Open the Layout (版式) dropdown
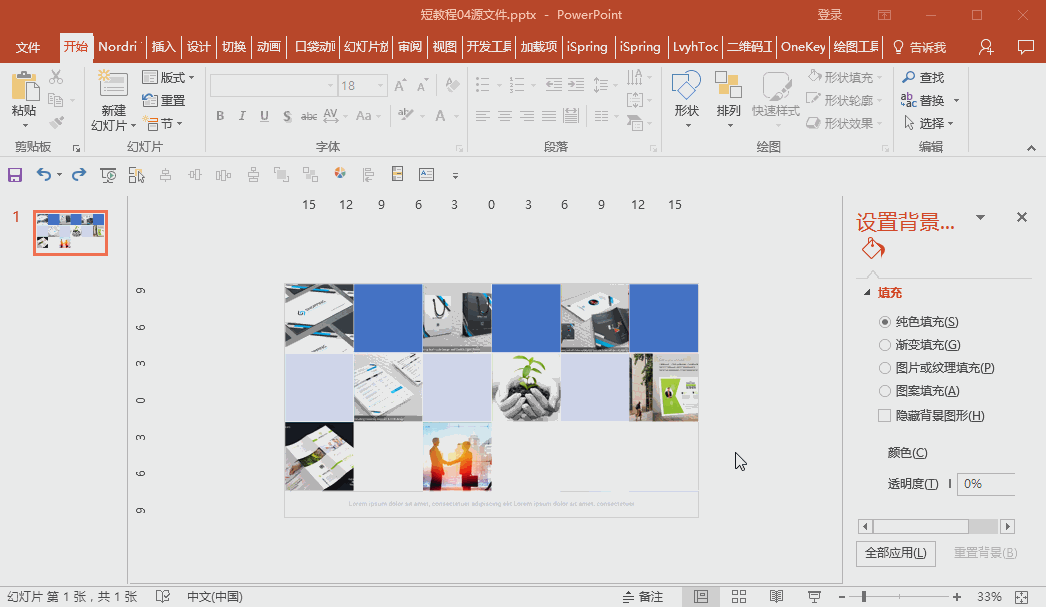 168,77
